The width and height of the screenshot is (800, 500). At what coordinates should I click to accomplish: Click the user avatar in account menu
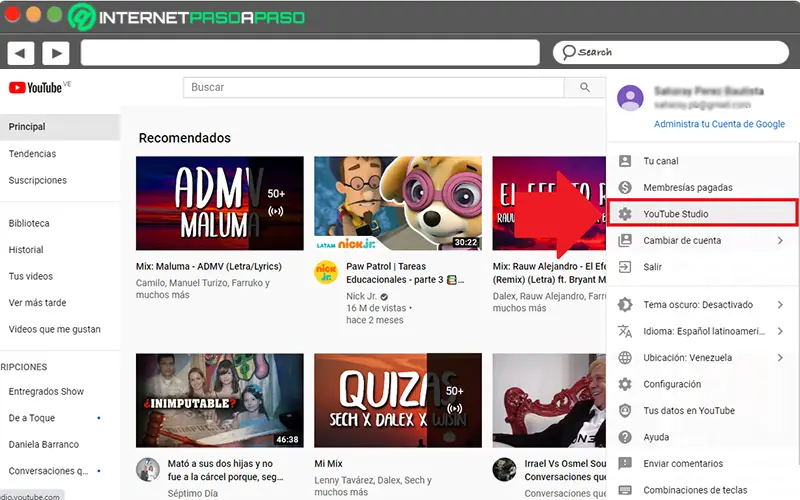(630, 97)
